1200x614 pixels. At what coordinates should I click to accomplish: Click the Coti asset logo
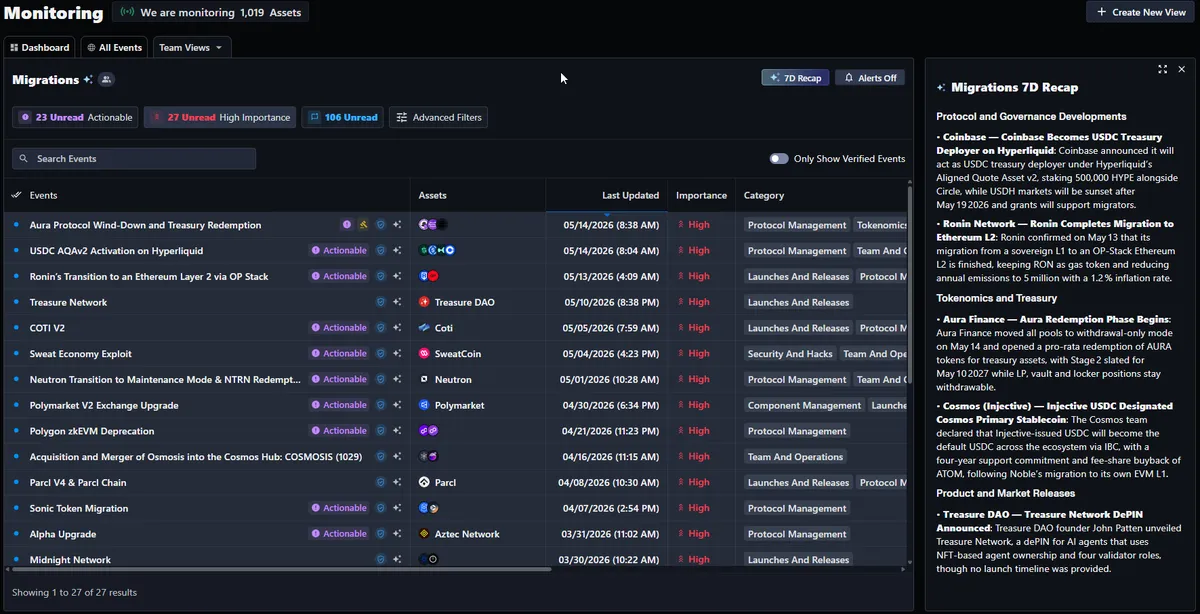point(424,328)
